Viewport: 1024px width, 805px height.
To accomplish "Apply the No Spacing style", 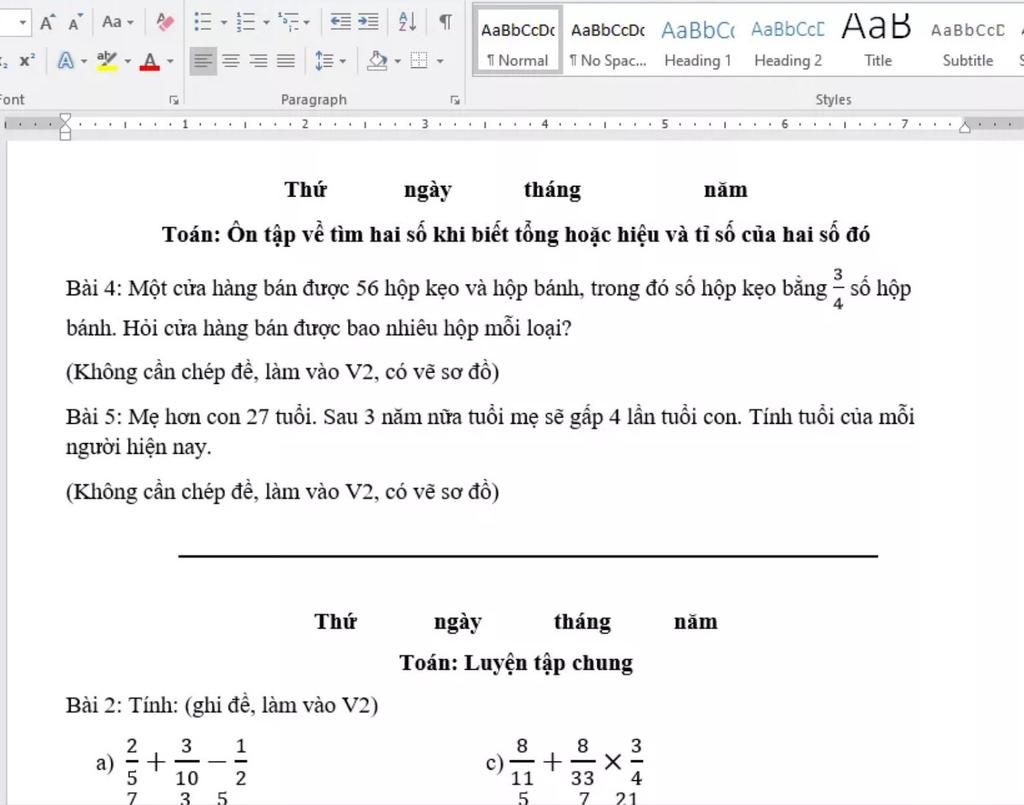I will (607, 42).
